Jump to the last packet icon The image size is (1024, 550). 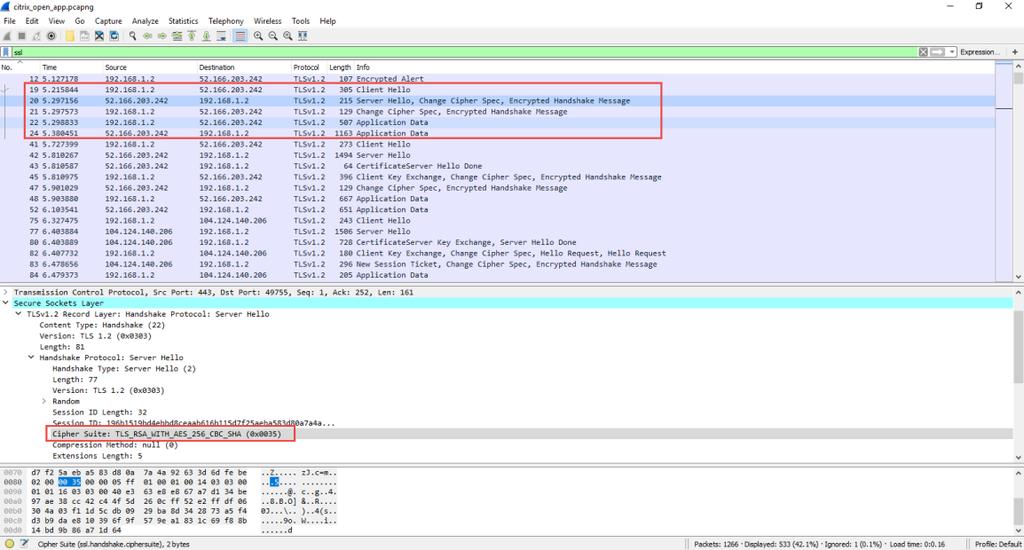tap(206, 36)
